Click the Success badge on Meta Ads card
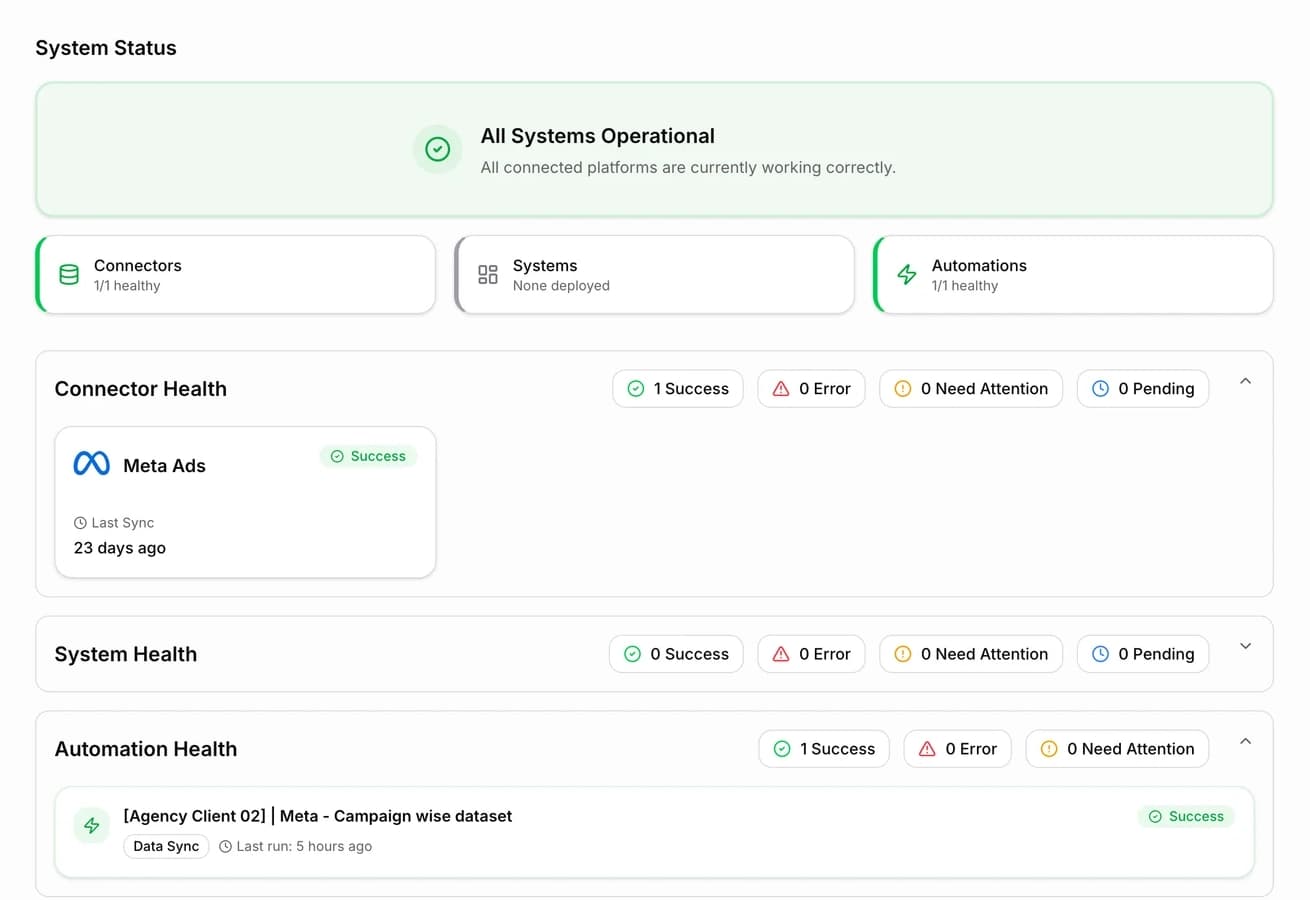The image size is (1310, 900). 368,456
